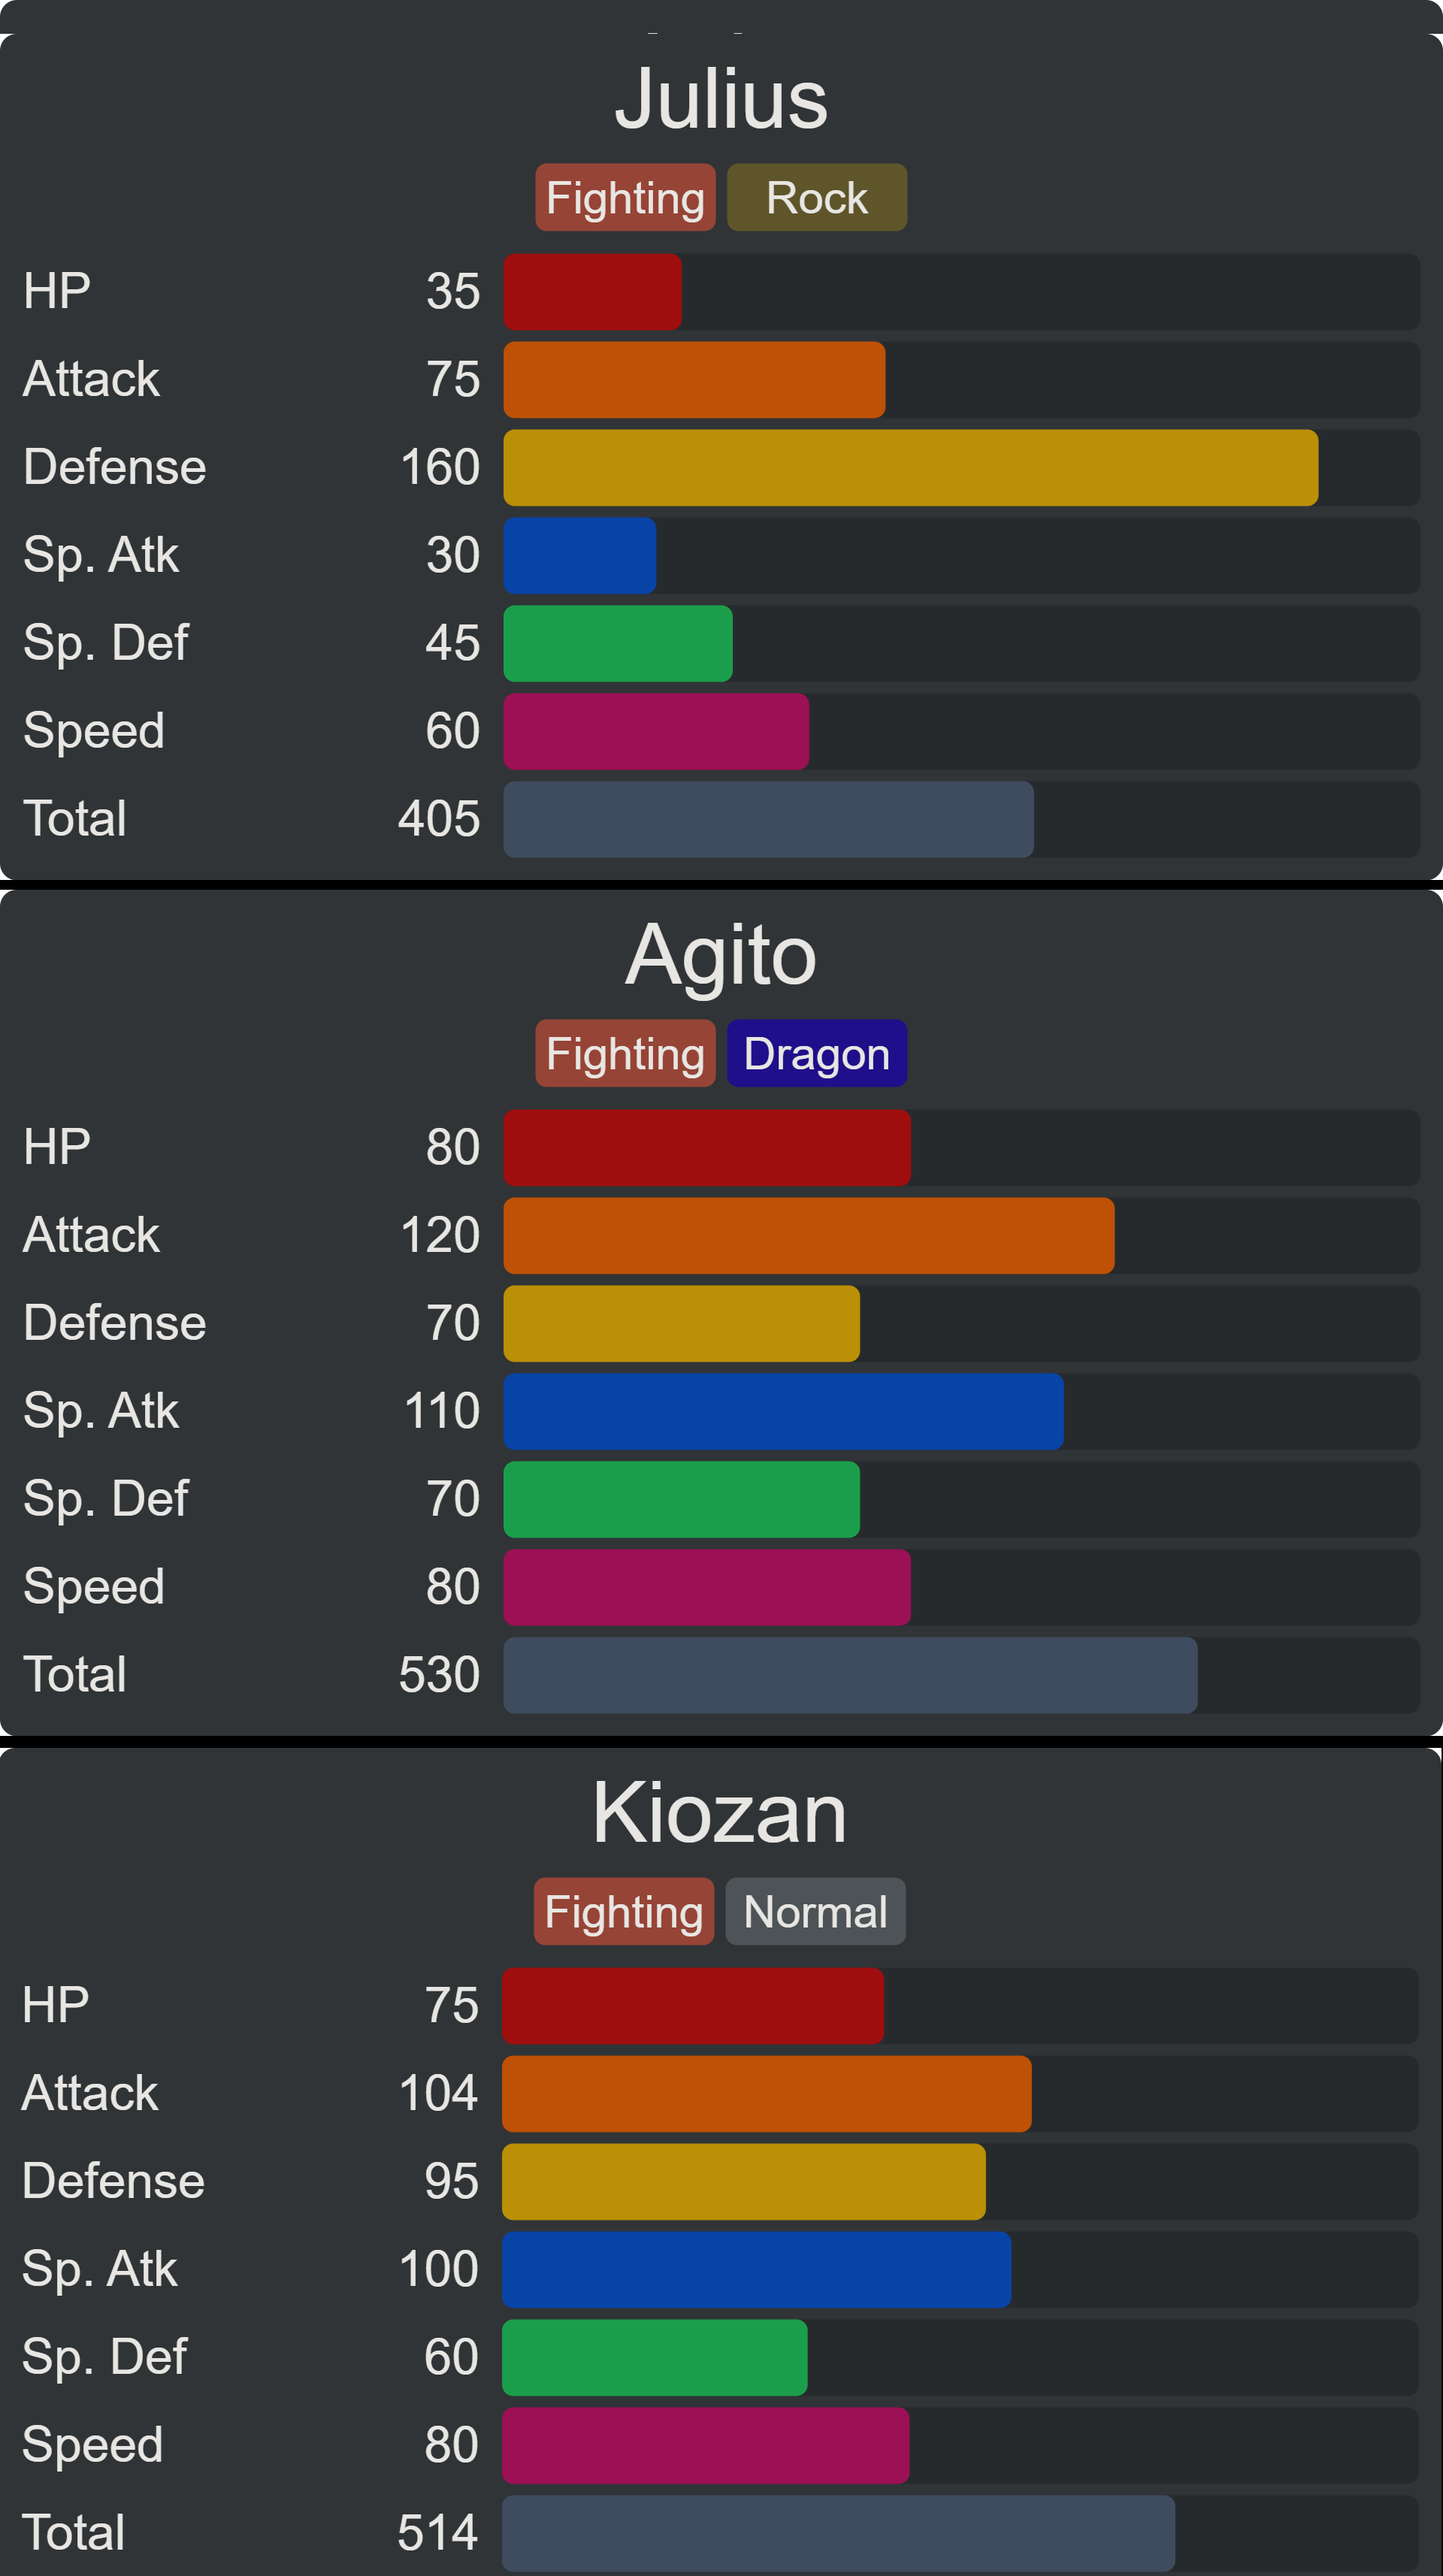Click Julius's yellow Defense 160 bar

pyautogui.click(x=911, y=467)
